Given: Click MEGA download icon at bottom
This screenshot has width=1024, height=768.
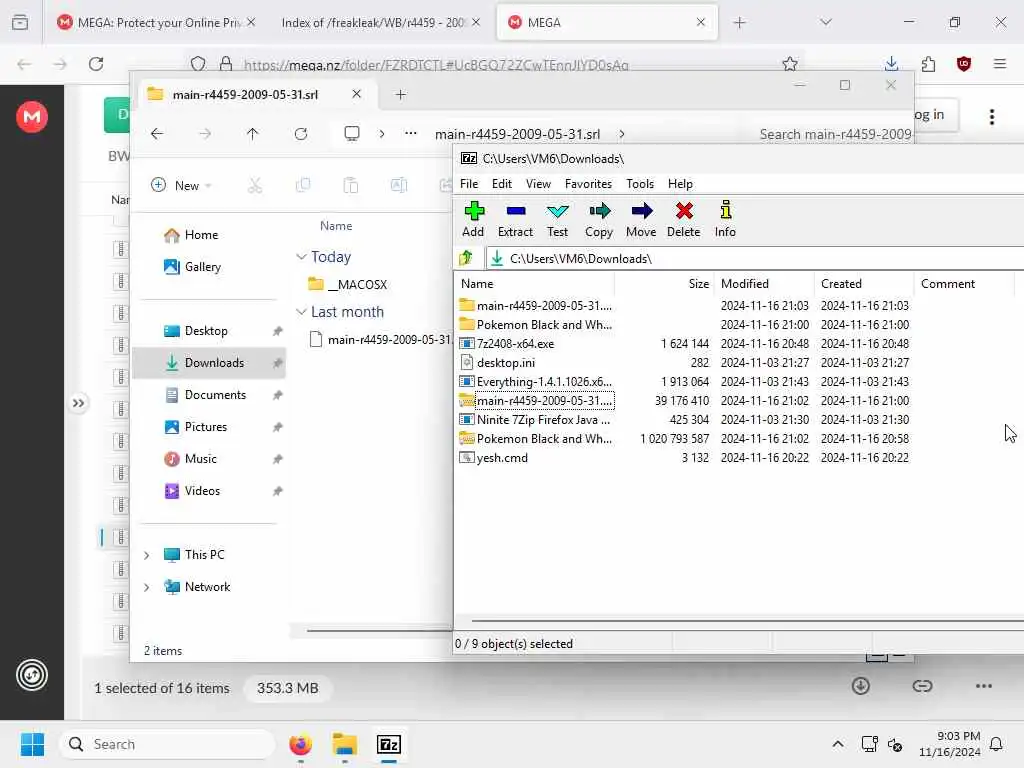Looking at the screenshot, I should point(861,686).
